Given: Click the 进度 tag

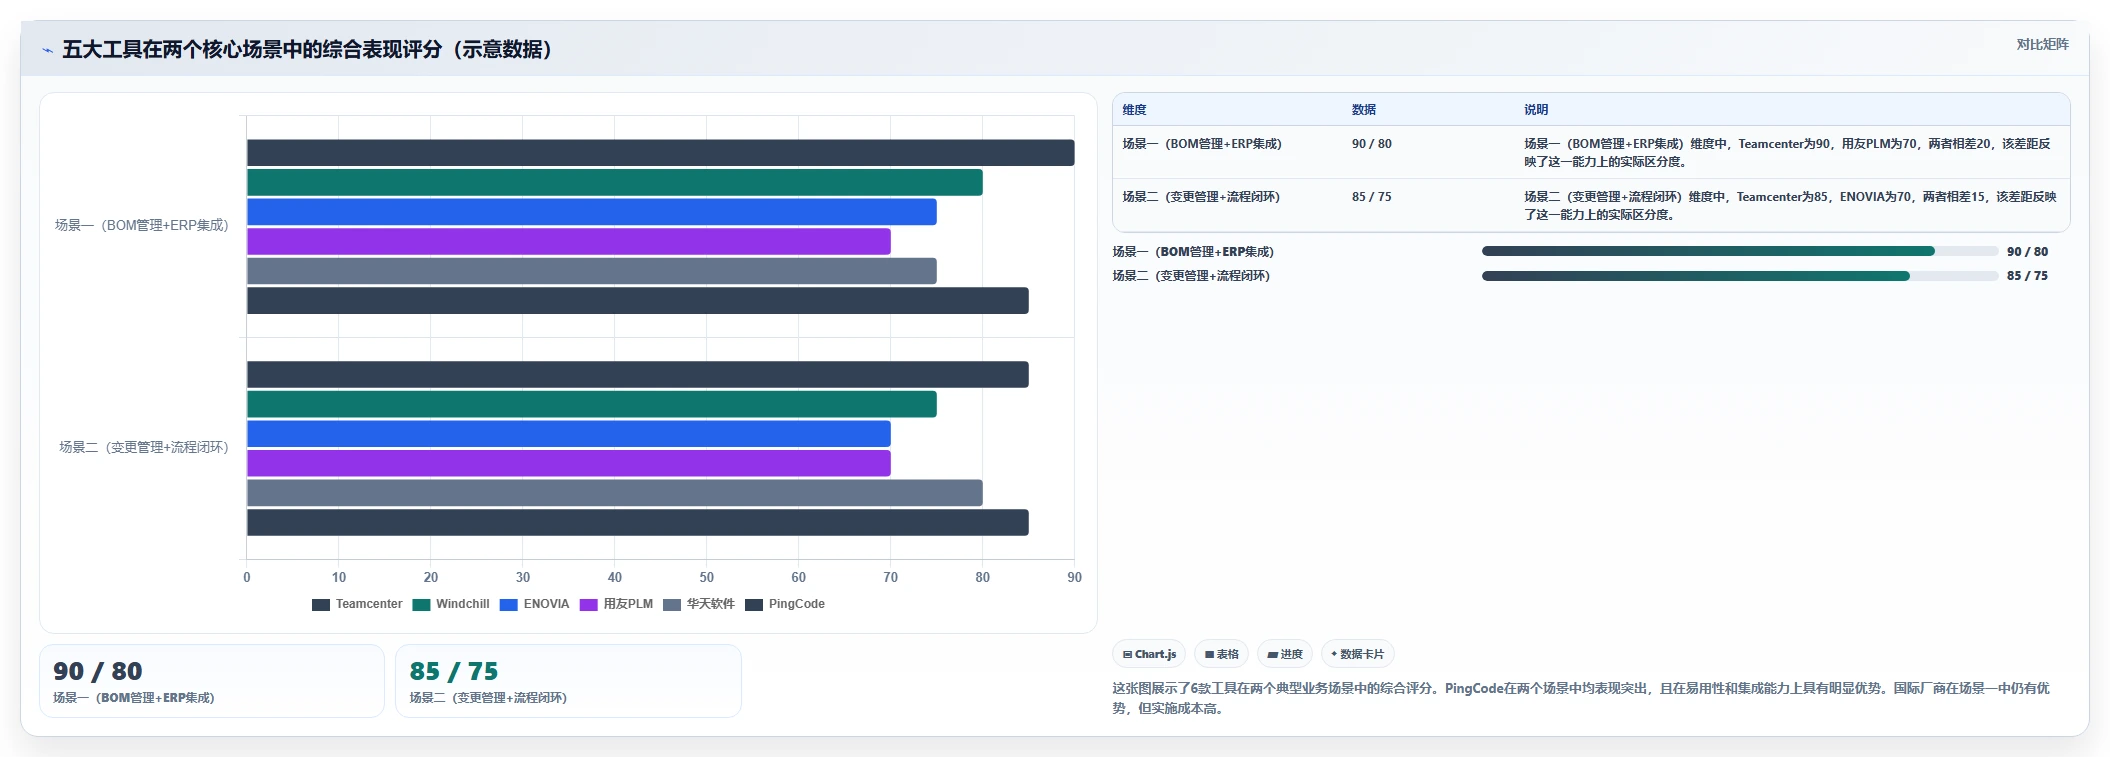Looking at the screenshot, I should coord(1285,654).
